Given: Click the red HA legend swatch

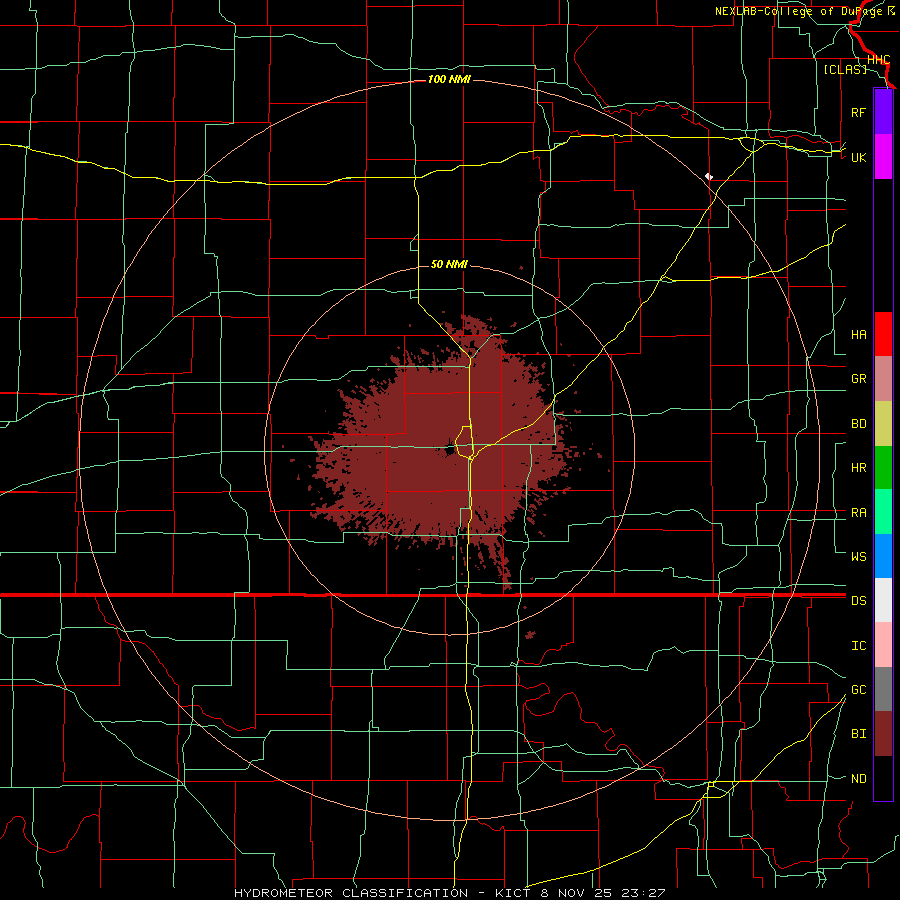Looking at the screenshot, I should (x=883, y=334).
